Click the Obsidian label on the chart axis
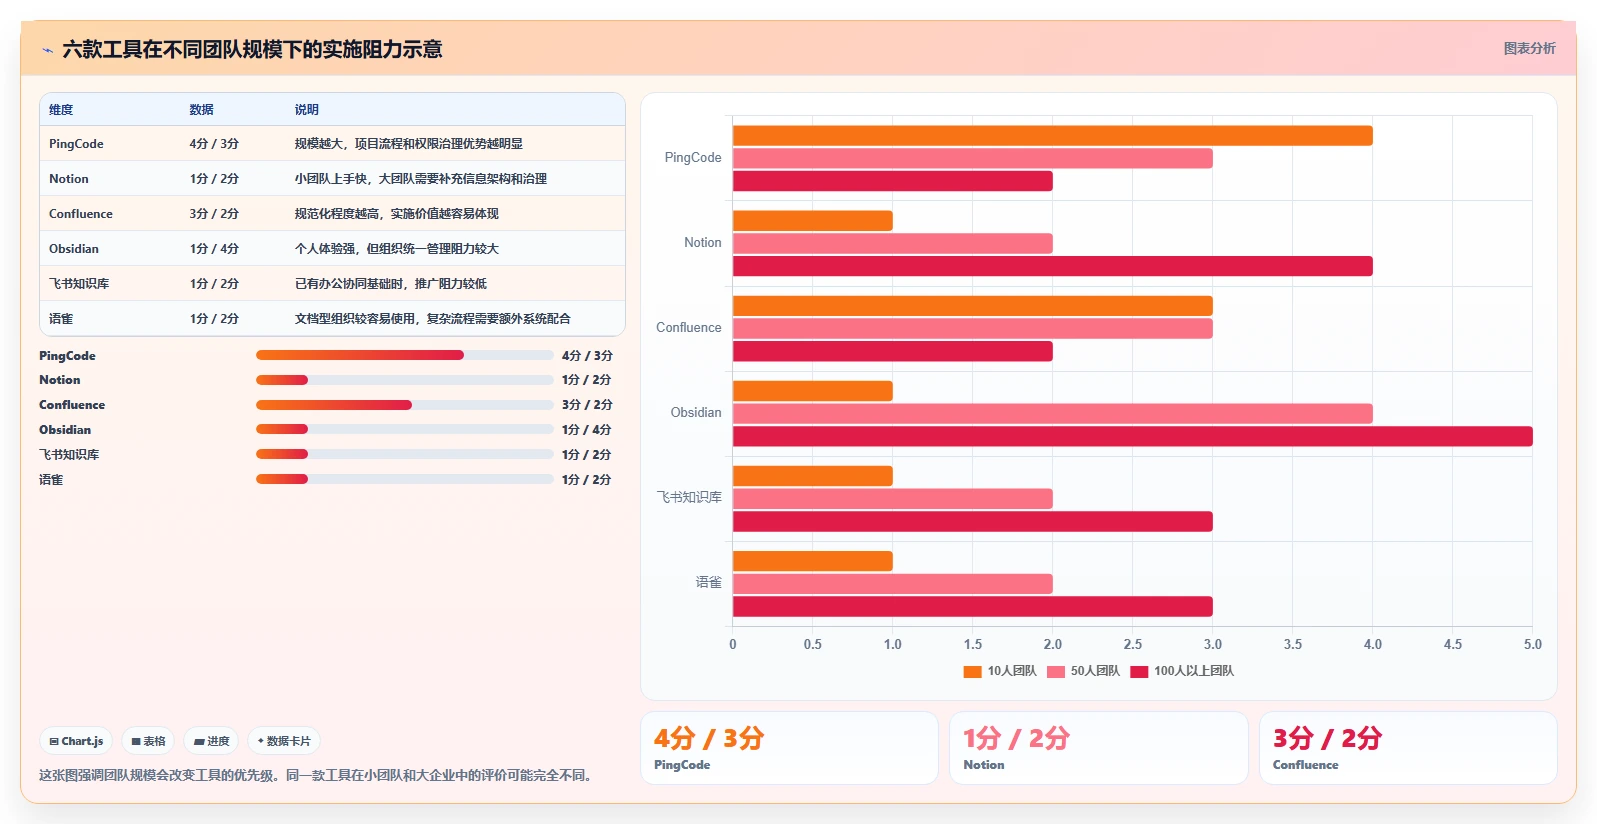This screenshot has height=824, width=1597. [696, 412]
